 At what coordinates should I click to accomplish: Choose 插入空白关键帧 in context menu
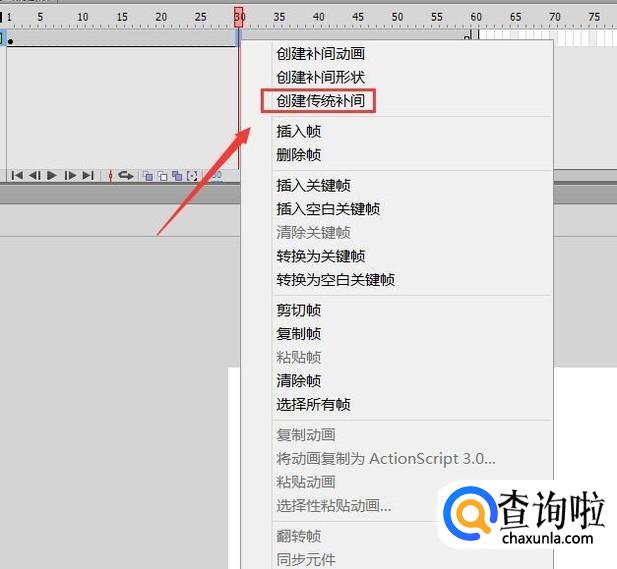pos(328,209)
